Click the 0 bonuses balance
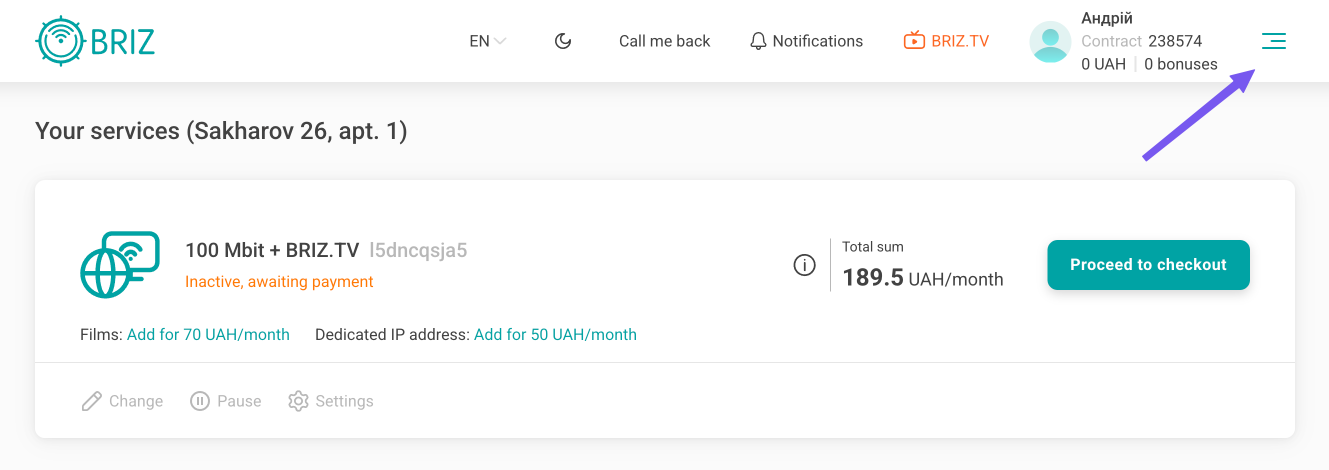This screenshot has height=470, width=1329. (x=1181, y=64)
